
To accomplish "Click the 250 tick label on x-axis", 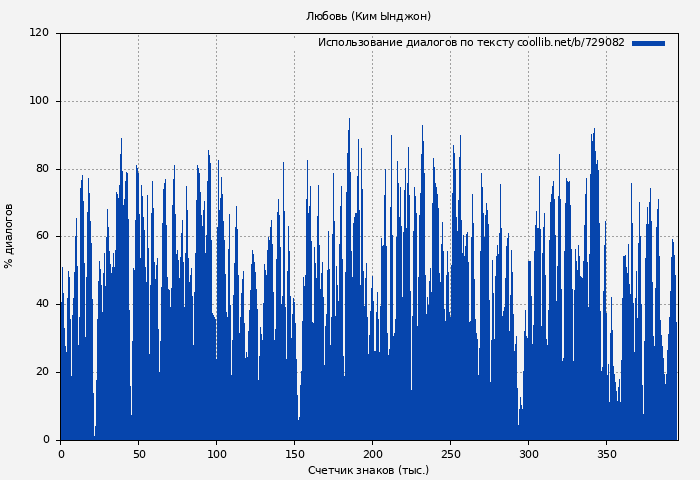I will [450, 454].
